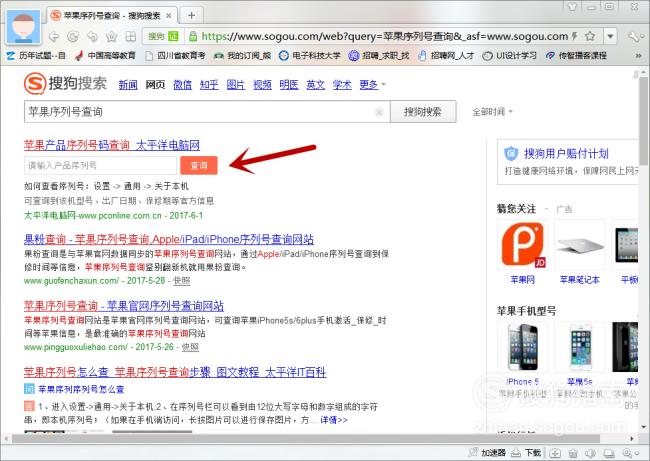The width and height of the screenshot is (650, 461).
Task: Open the browser home icon
Action: 111,37
